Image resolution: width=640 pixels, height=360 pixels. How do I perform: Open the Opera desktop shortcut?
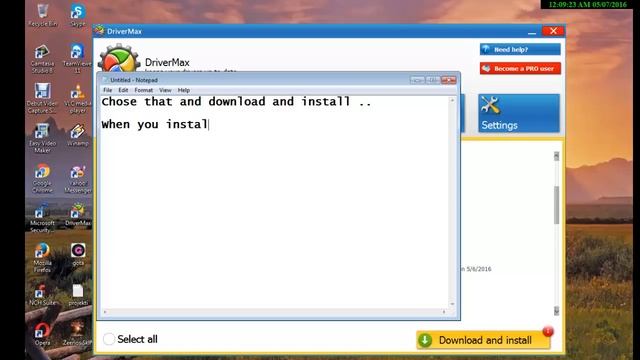(x=42, y=334)
